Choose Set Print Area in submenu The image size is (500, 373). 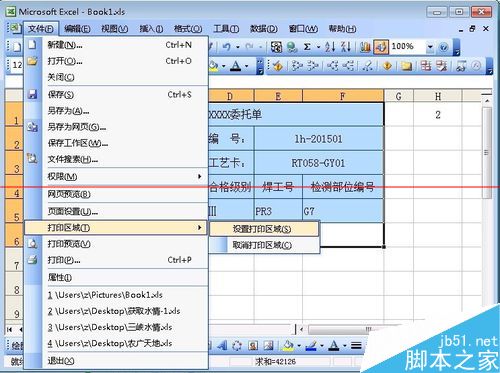[264, 229]
